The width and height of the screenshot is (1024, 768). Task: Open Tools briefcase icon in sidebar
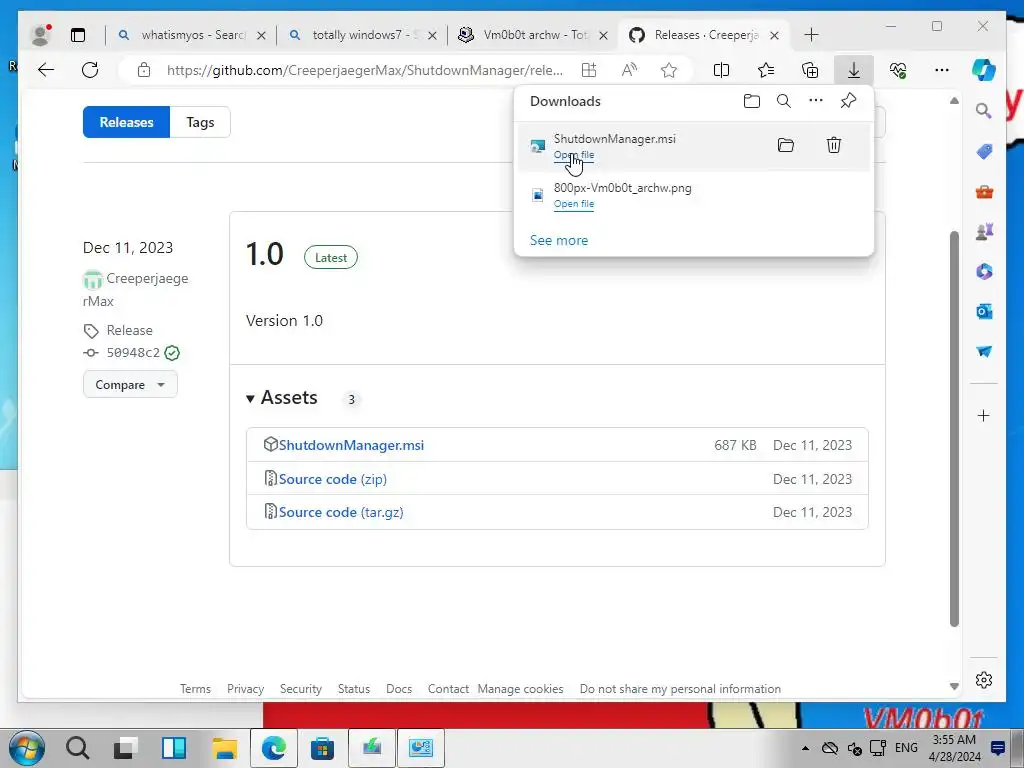(984, 192)
